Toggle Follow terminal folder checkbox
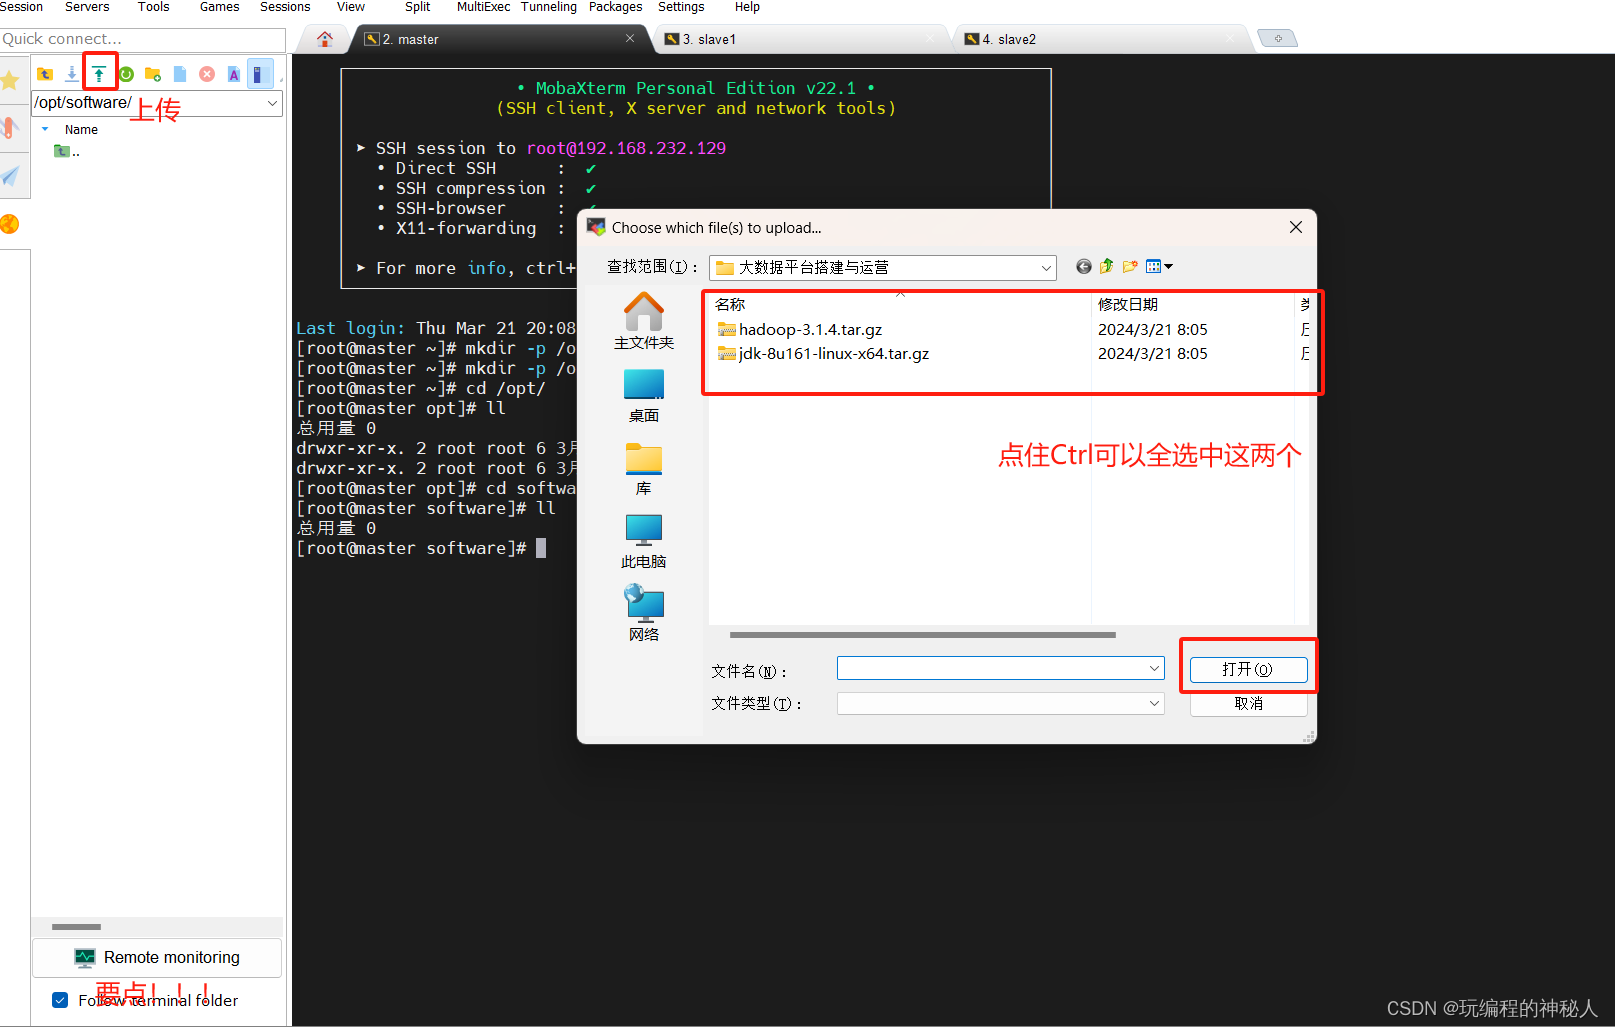This screenshot has height=1029, width=1615. [x=60, y=1000]
